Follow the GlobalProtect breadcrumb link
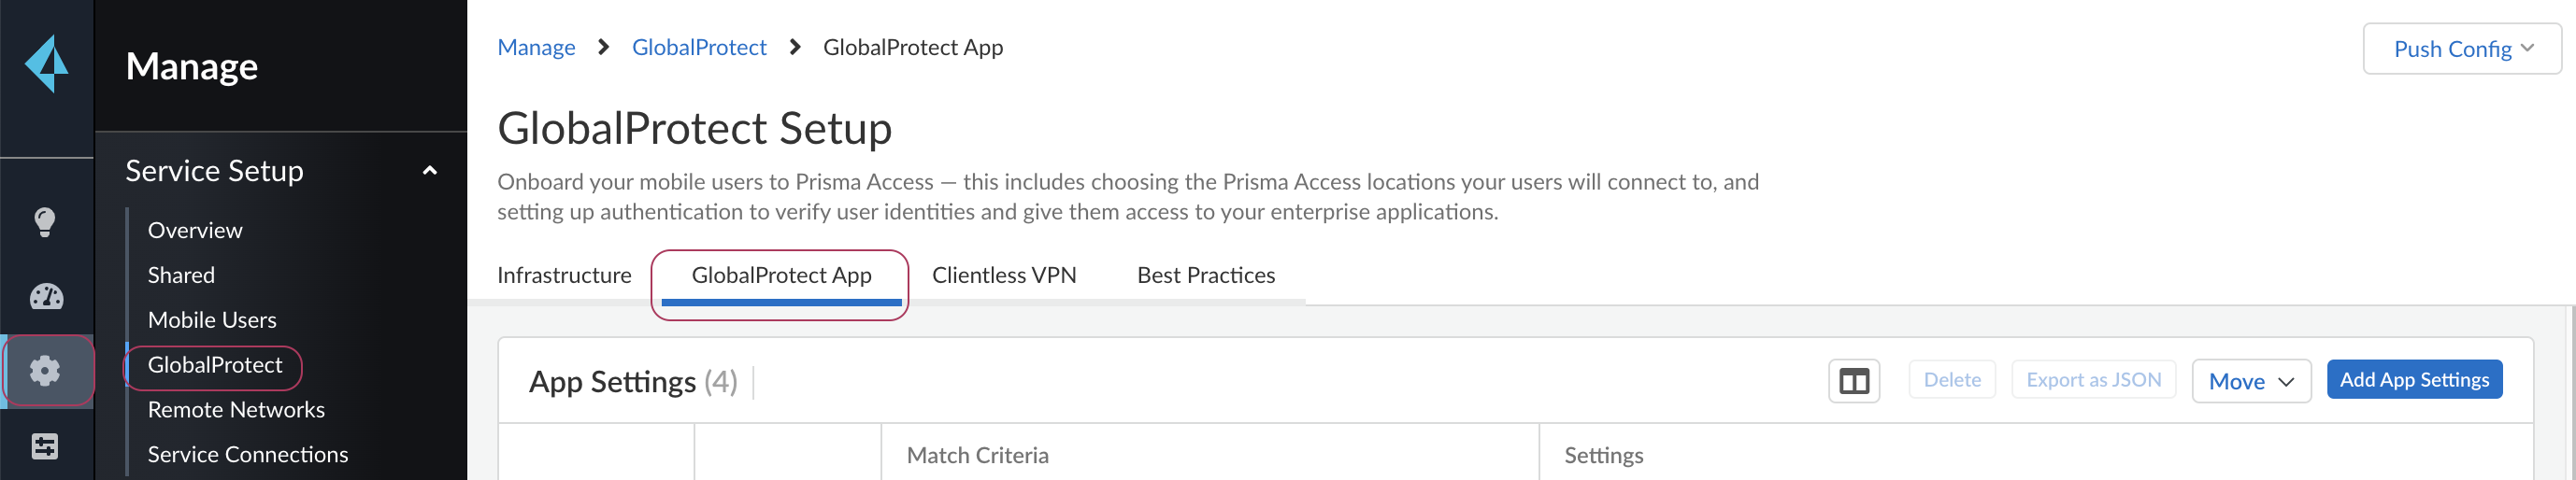This screenshot has width=2576, height=480. (x=699, y=47)
